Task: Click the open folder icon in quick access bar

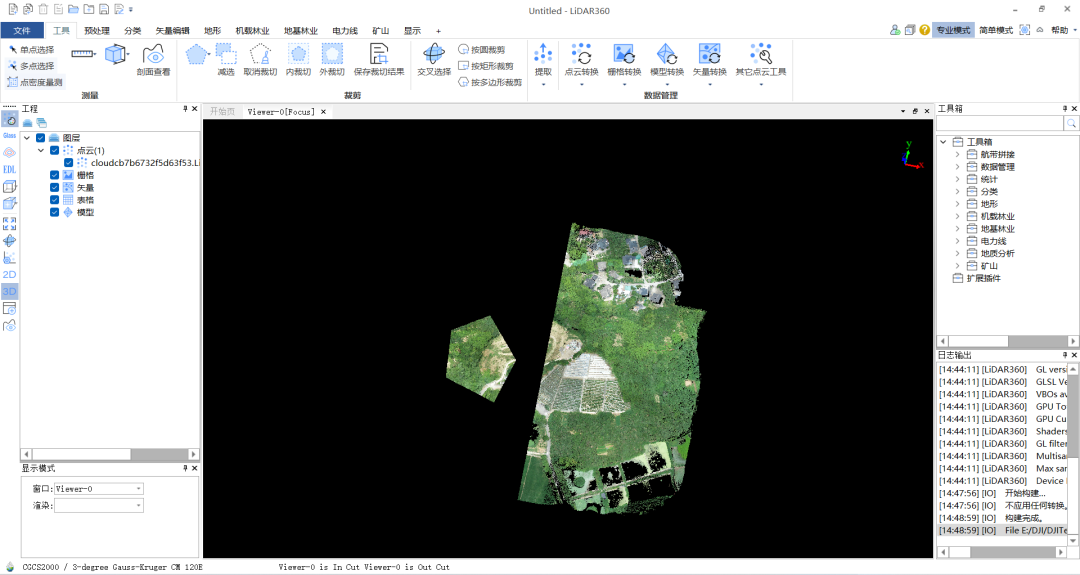Action: (x=73, y=10)
